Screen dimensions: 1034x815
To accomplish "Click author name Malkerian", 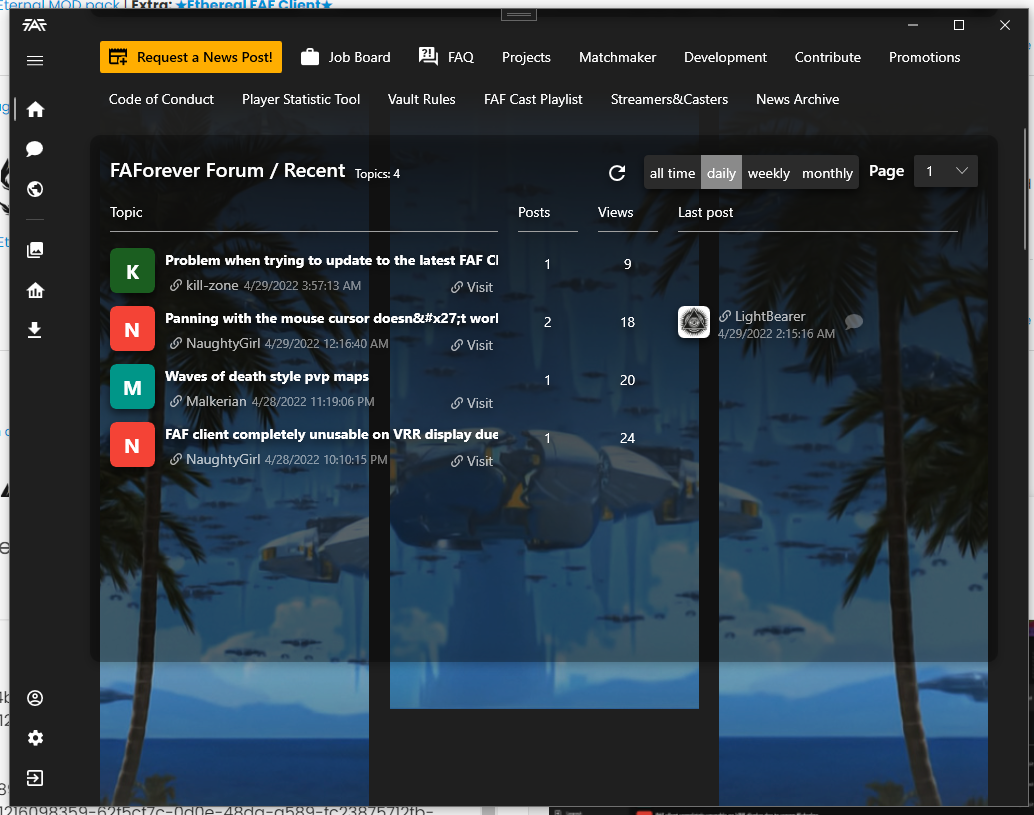I will [216, 402].
